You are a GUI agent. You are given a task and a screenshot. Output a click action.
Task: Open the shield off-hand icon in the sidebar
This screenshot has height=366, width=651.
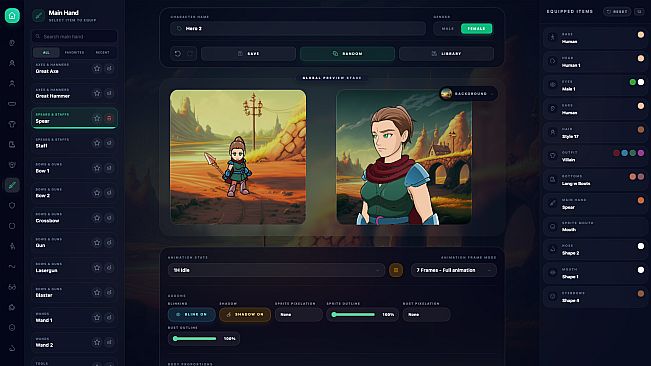click(12, 205)
